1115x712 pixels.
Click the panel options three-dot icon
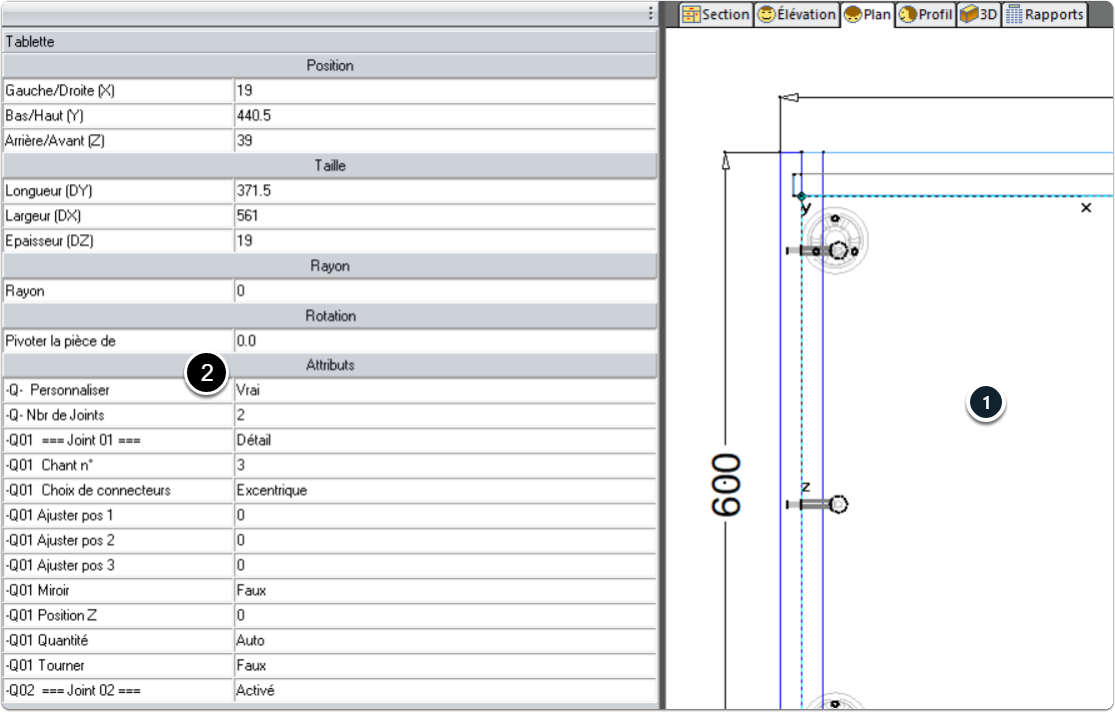pos(651,14)
